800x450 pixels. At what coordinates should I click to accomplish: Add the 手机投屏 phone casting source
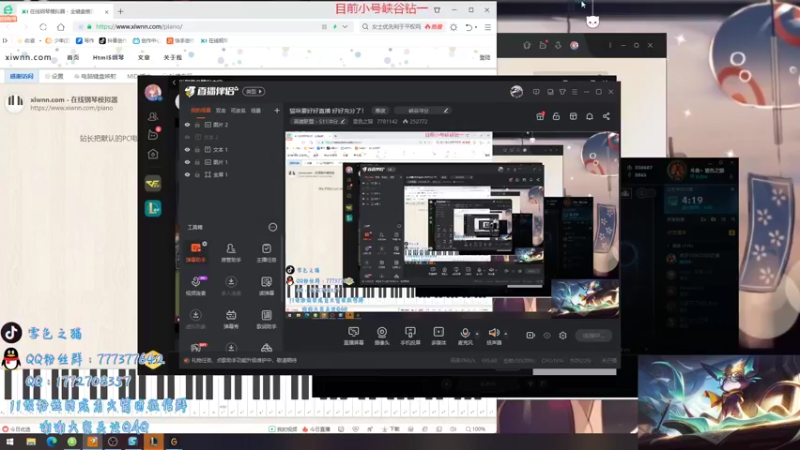[x=410, y=336]
